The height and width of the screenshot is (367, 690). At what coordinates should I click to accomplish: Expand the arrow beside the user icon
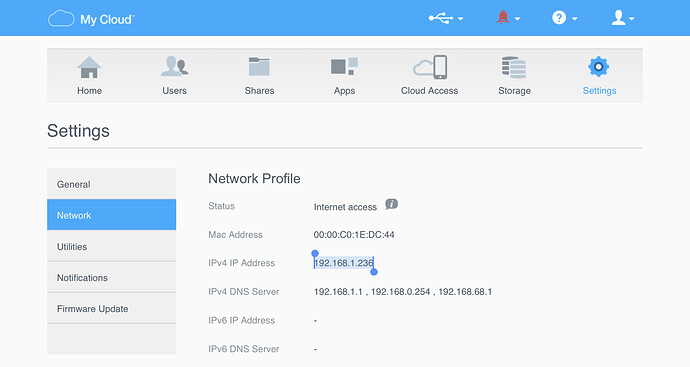coord(631,18)
